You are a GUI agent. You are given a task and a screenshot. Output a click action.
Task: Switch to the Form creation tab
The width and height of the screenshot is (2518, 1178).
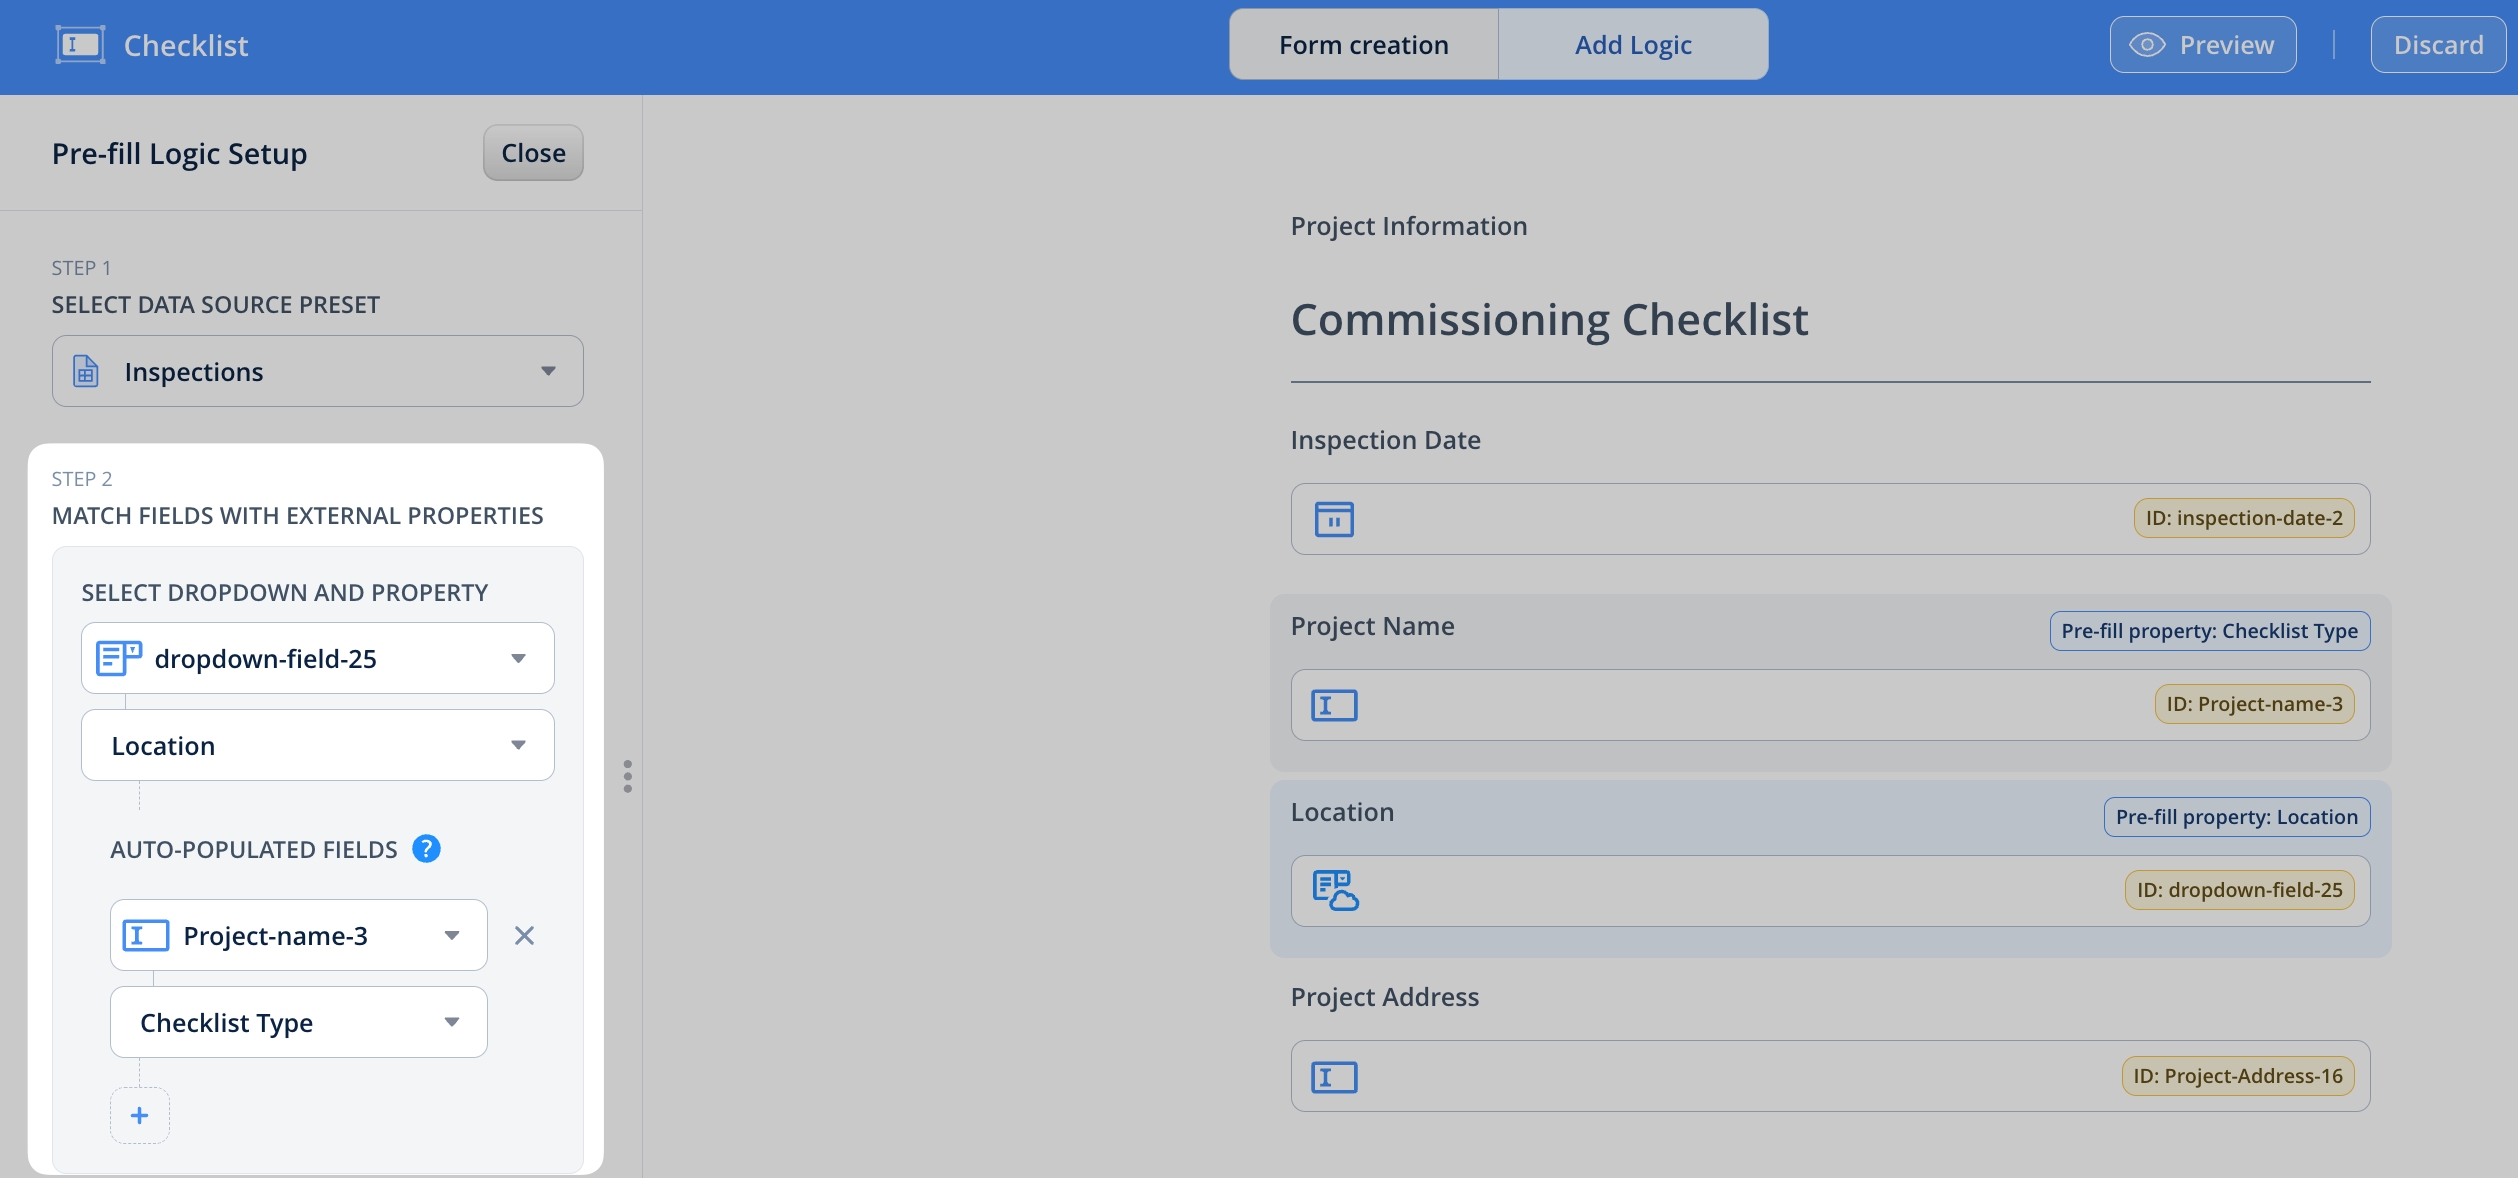point(1363,45)
